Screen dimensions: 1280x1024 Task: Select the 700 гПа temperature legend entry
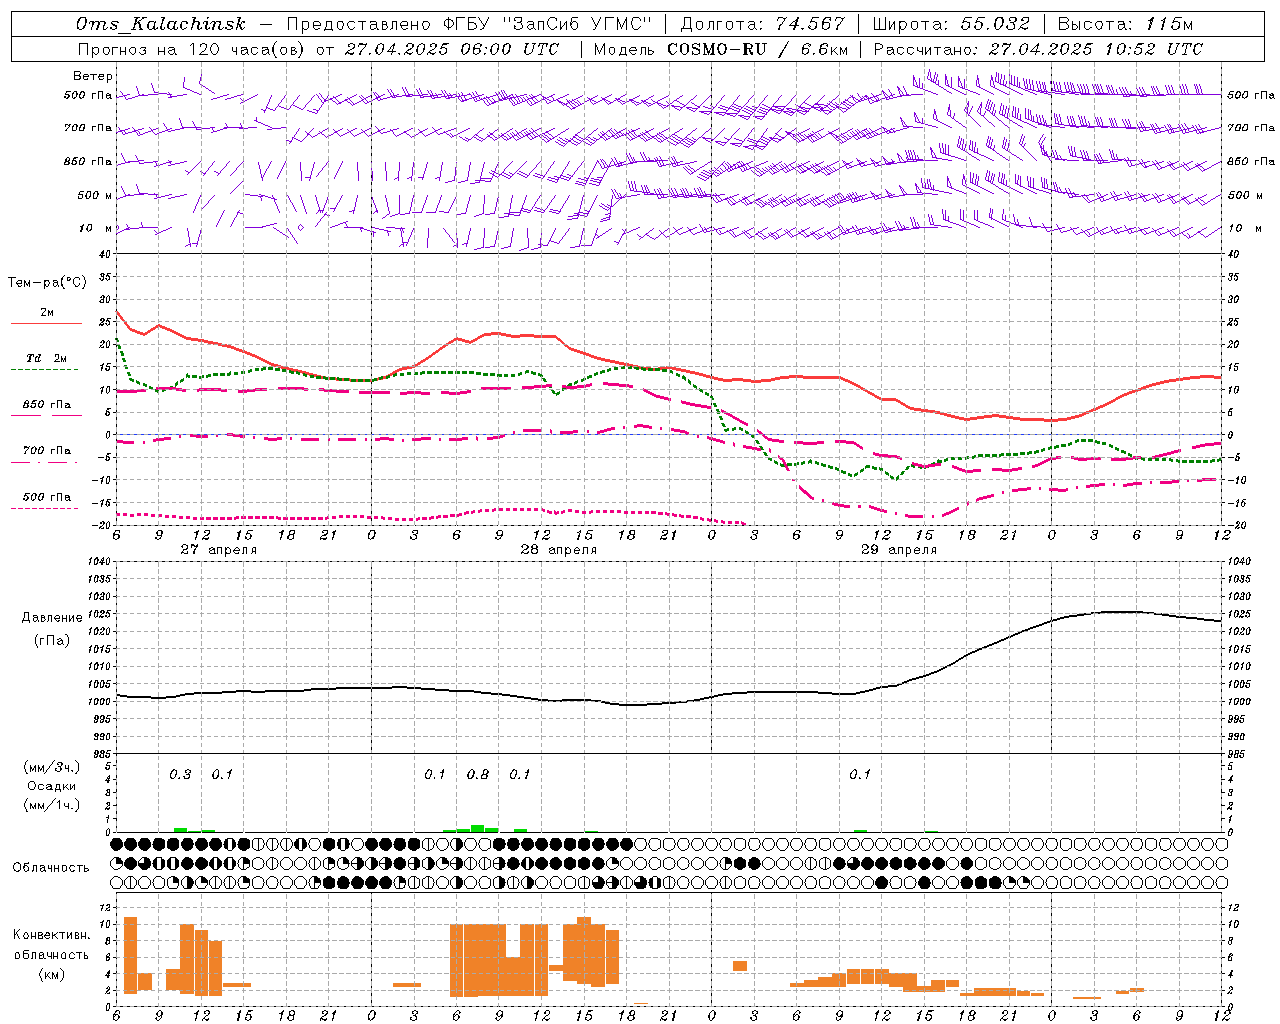coord(46,451)
